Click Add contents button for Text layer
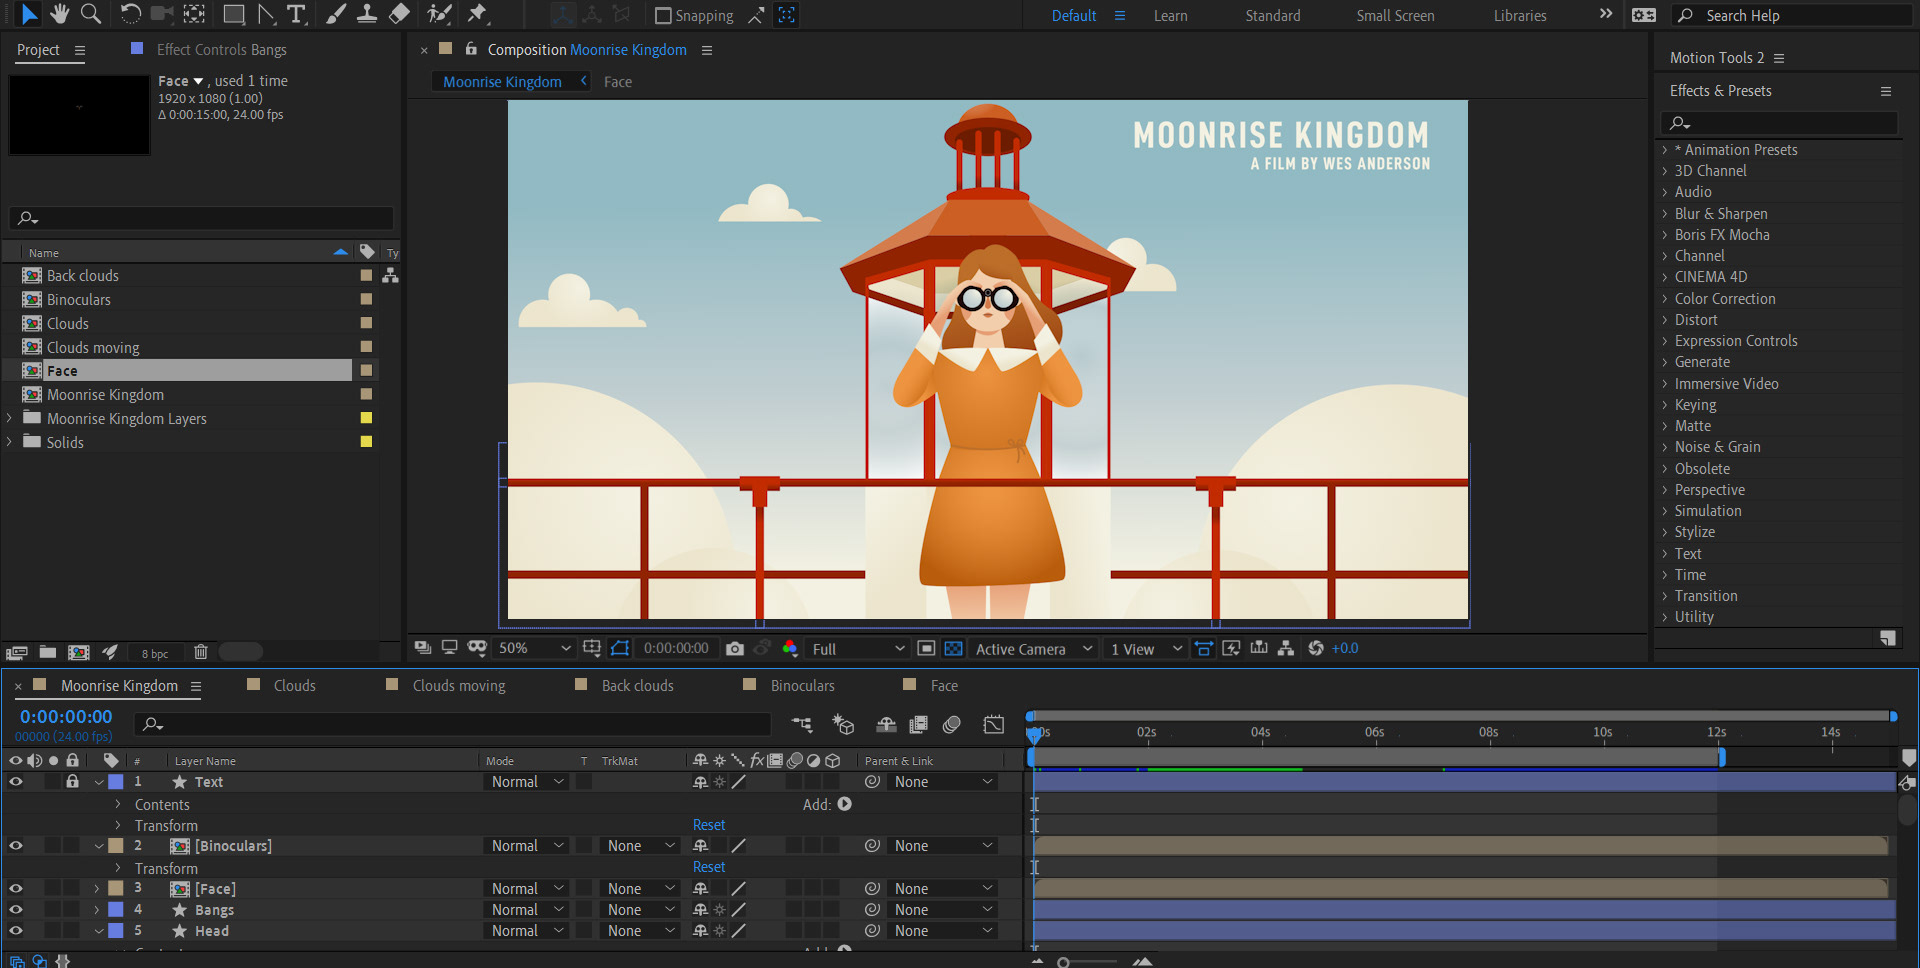This screenshot has width=1920, height=968. [845, 804]
